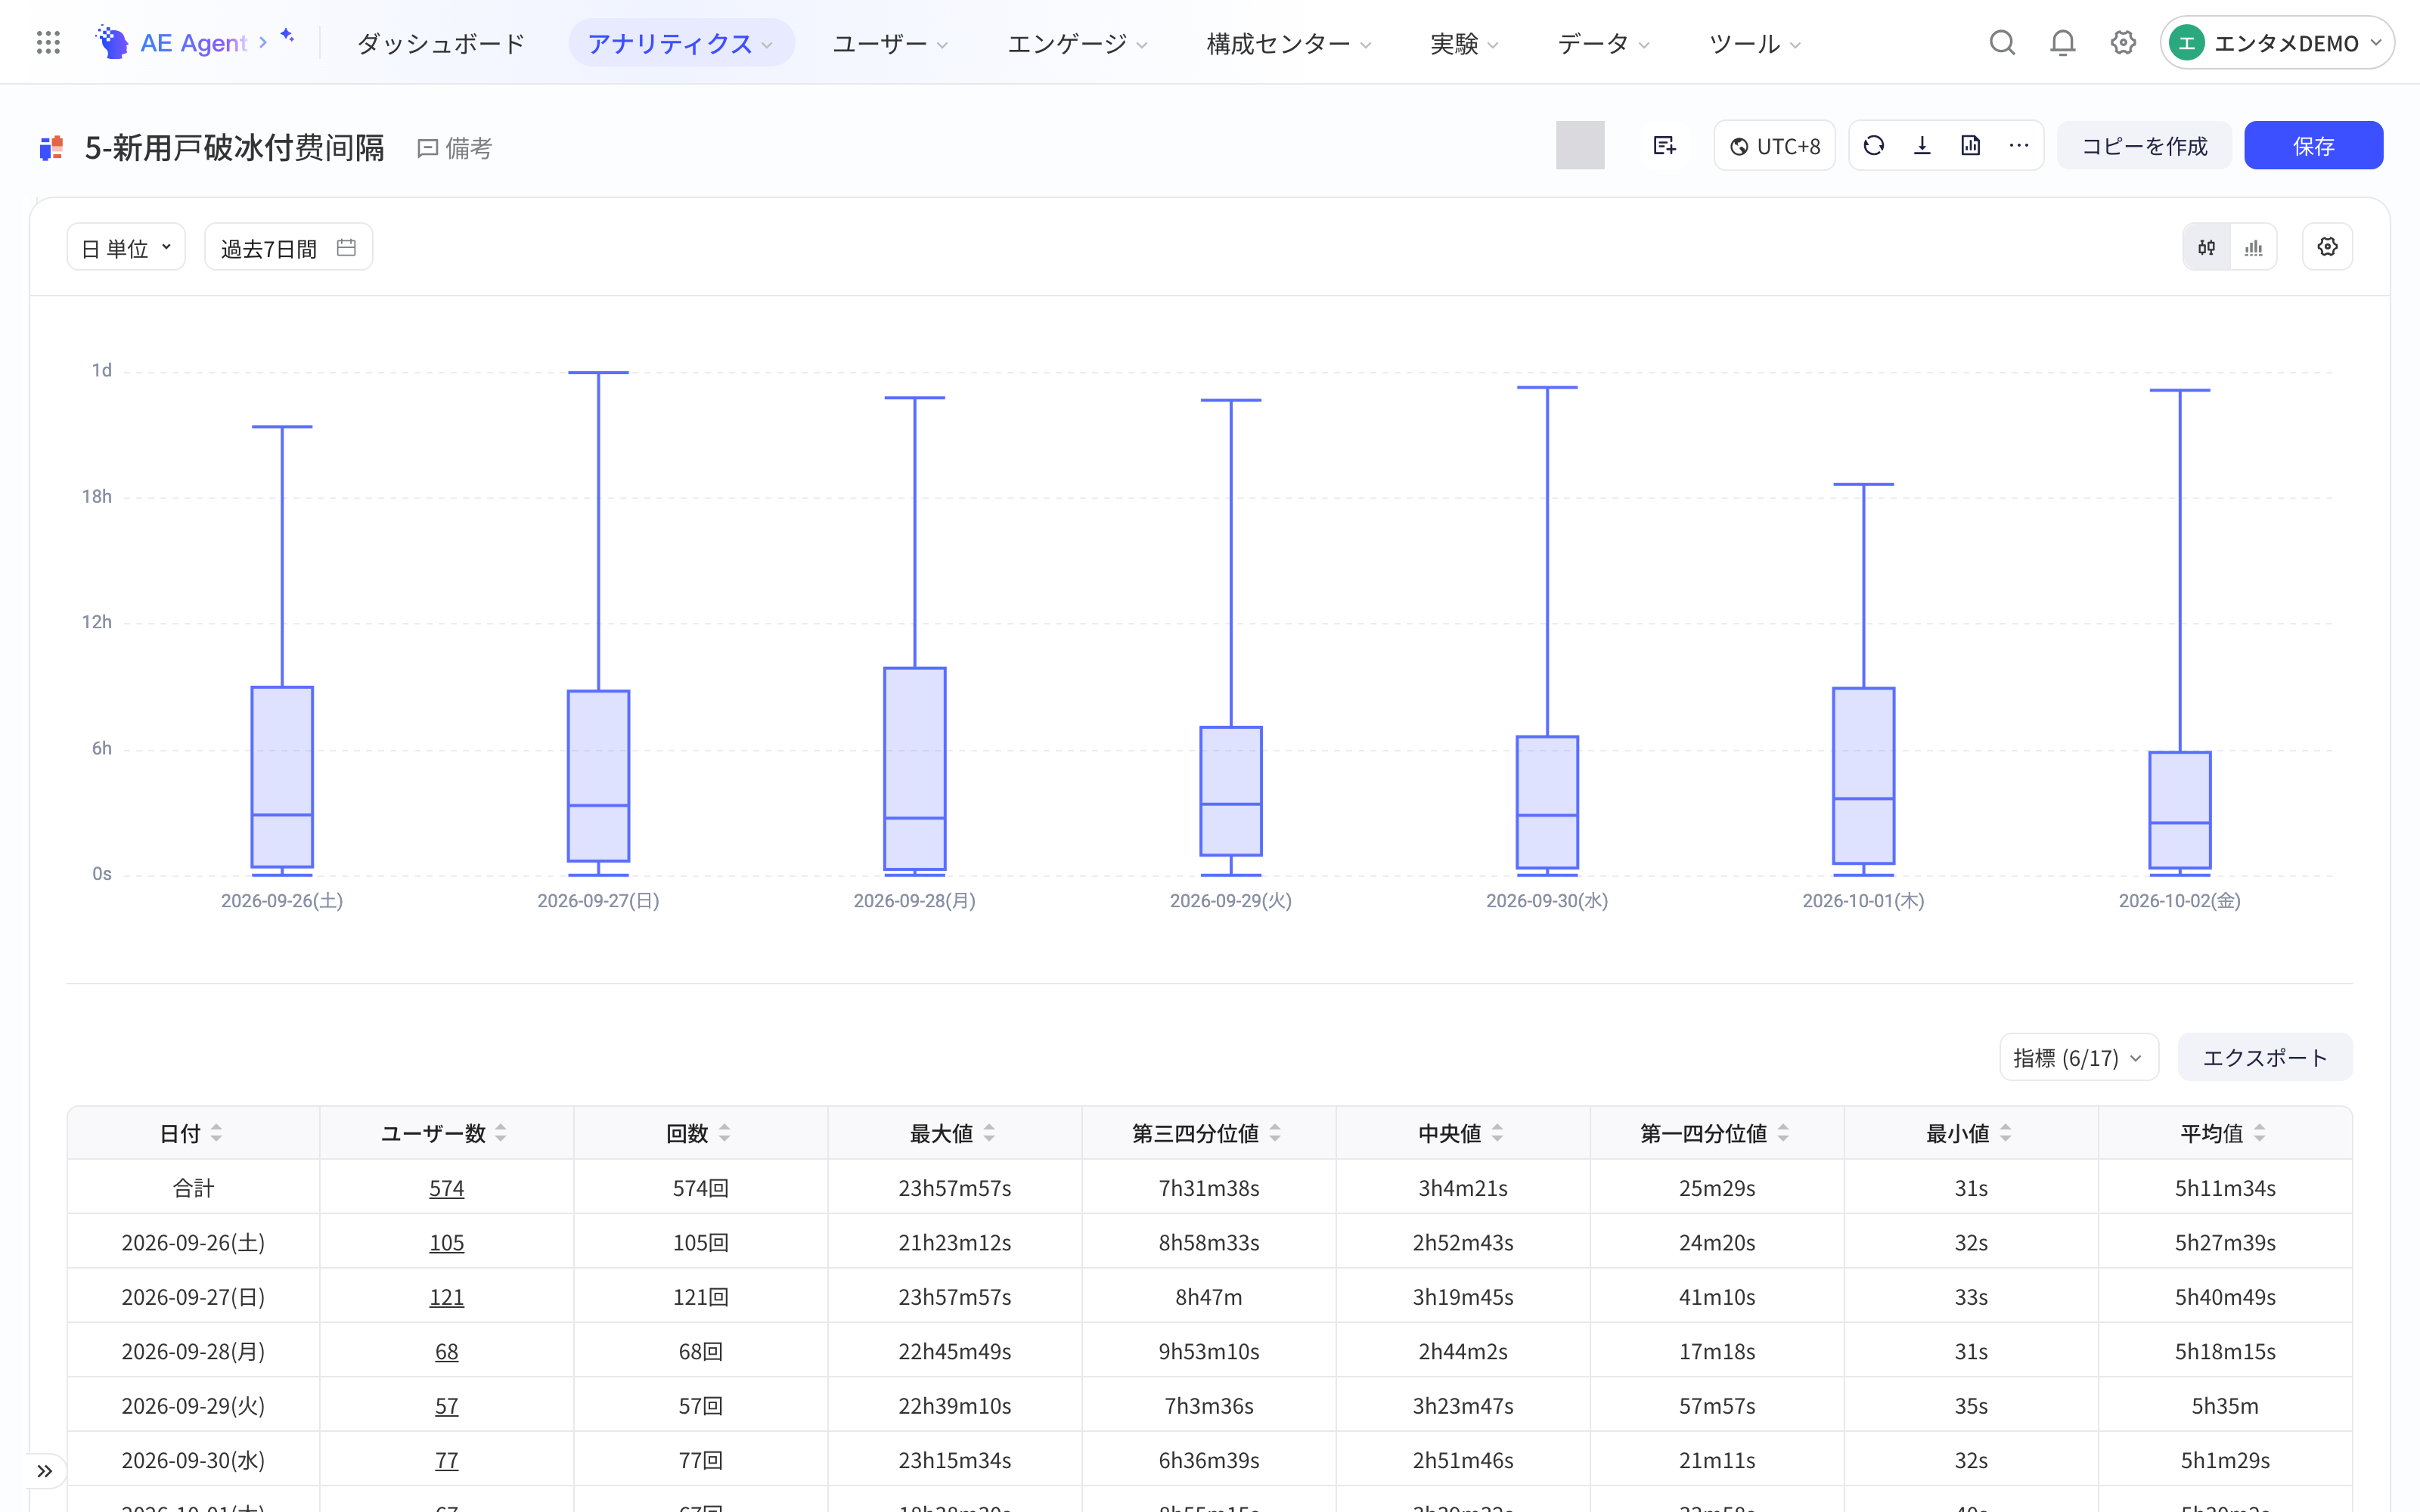Sort table by 平均値 column

2260,1133
